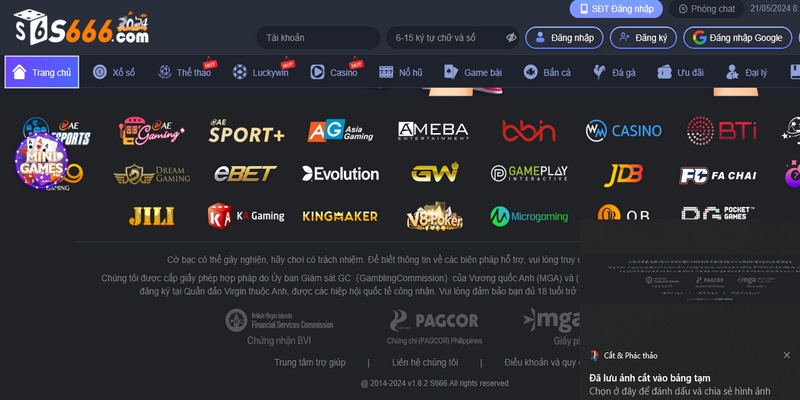The height and width of the screenshot is (400, 800).
Task: Select the WM Casino logo
Action: (623, 131)
